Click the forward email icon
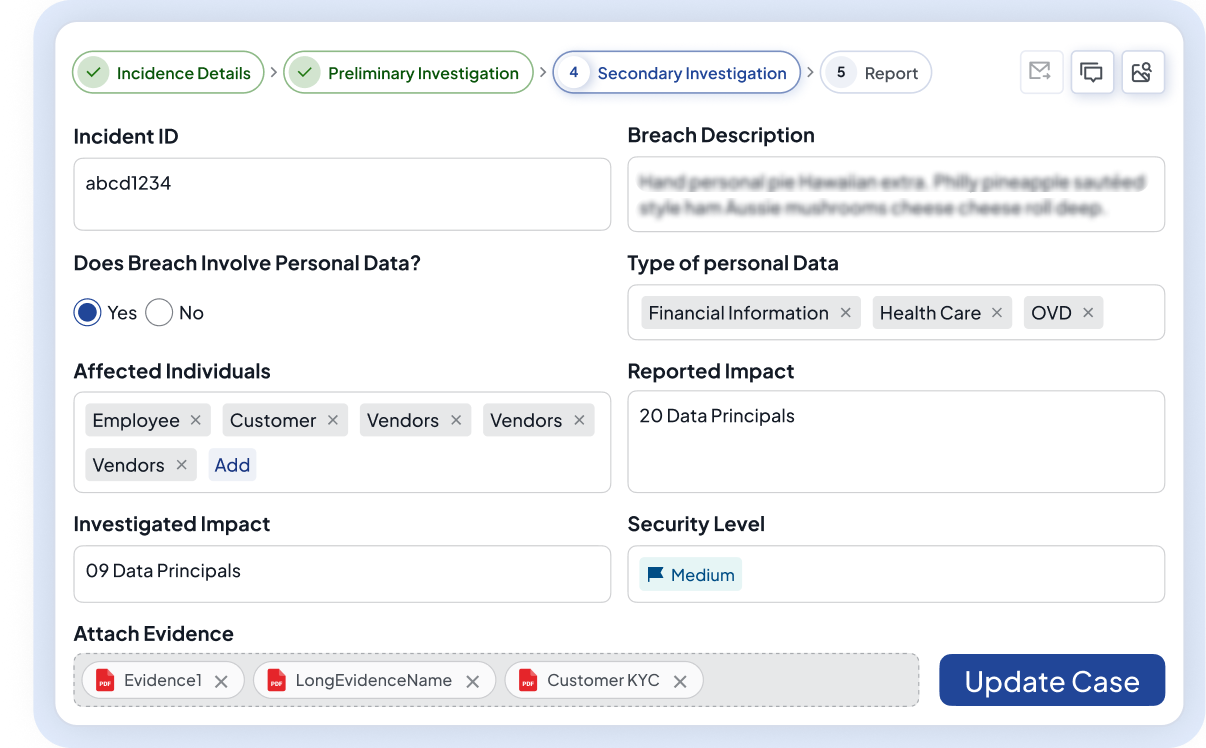This screenshot has width=1206, height=748. pos(1041,72)
